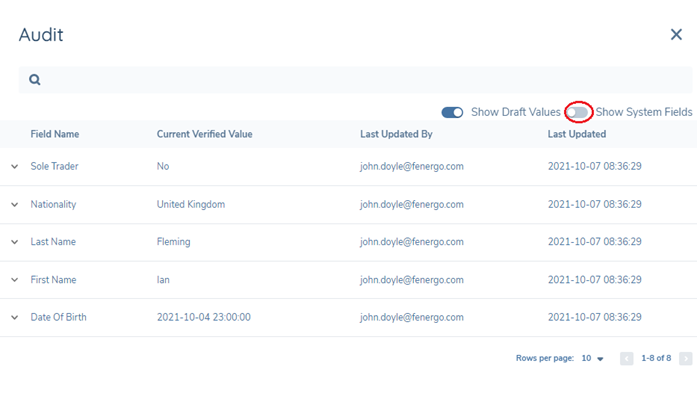Expand the First Name row

coord(14,280)
